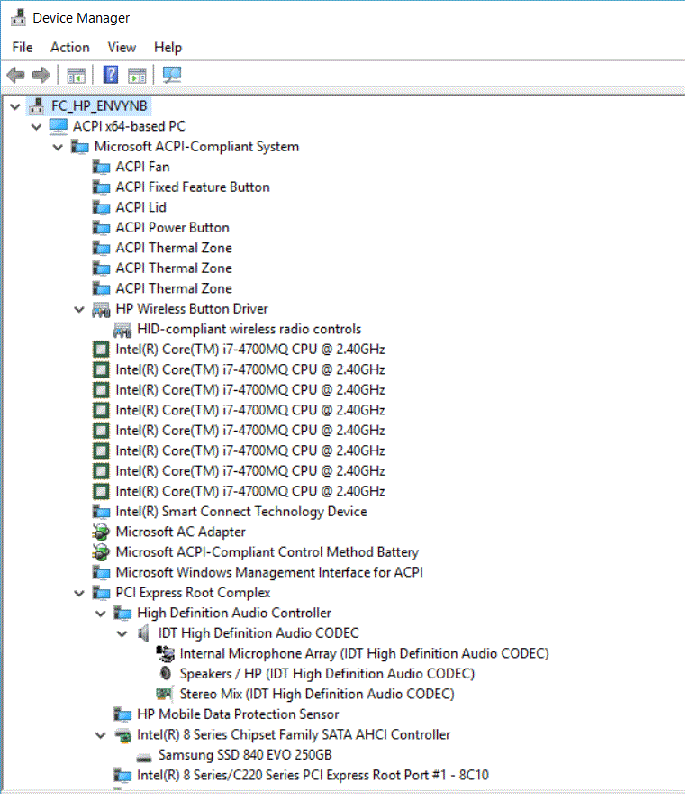
Task: Select 'Samsung SSD 840 EVO 250GB' text
Action: (x=245, y=755)
